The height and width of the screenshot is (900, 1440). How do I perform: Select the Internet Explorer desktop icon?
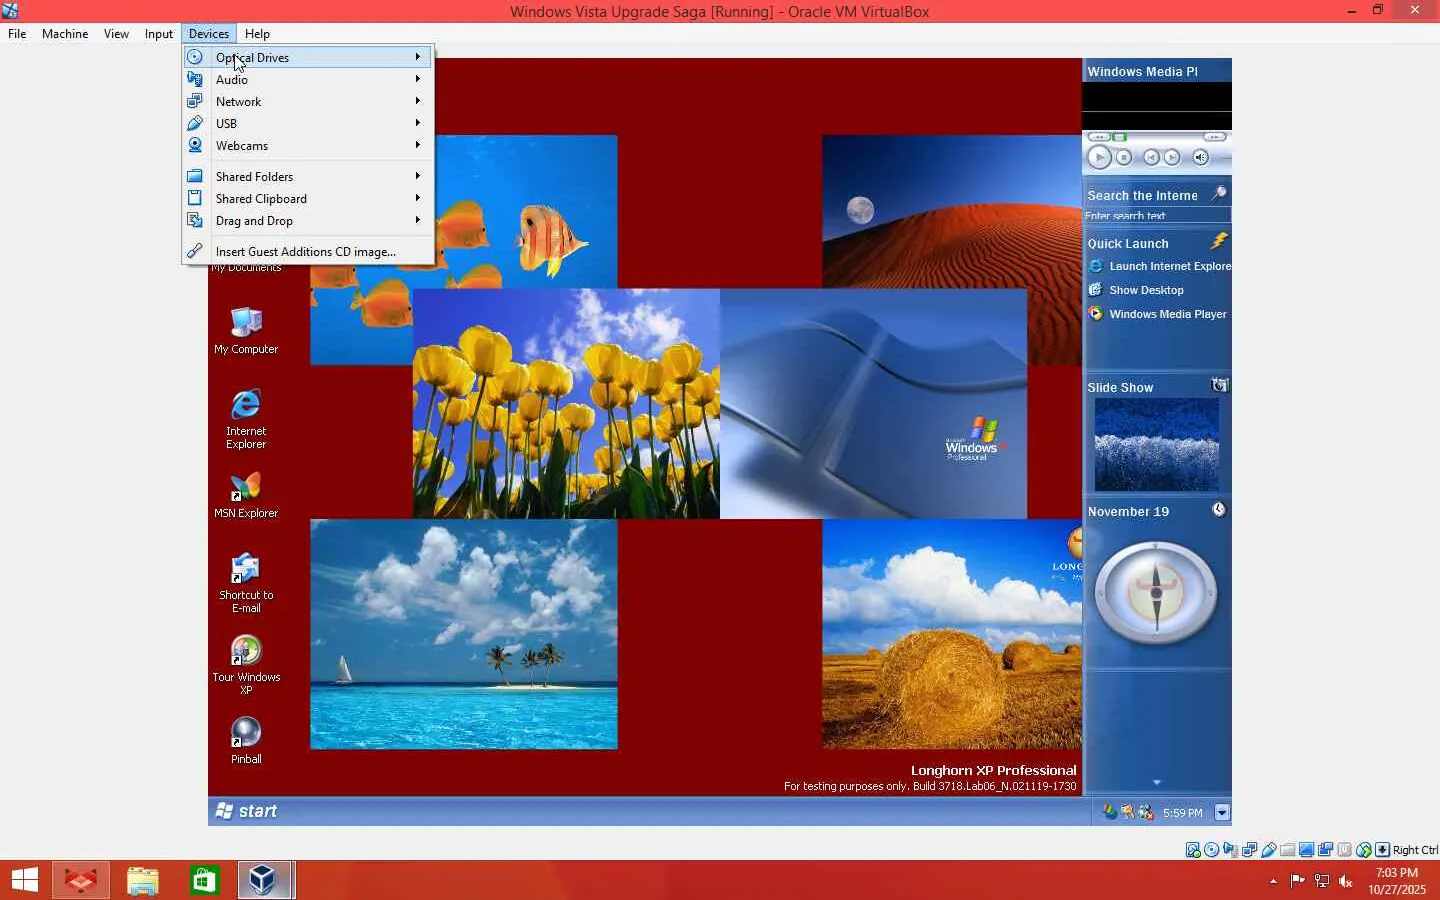(x=246, y=419)
